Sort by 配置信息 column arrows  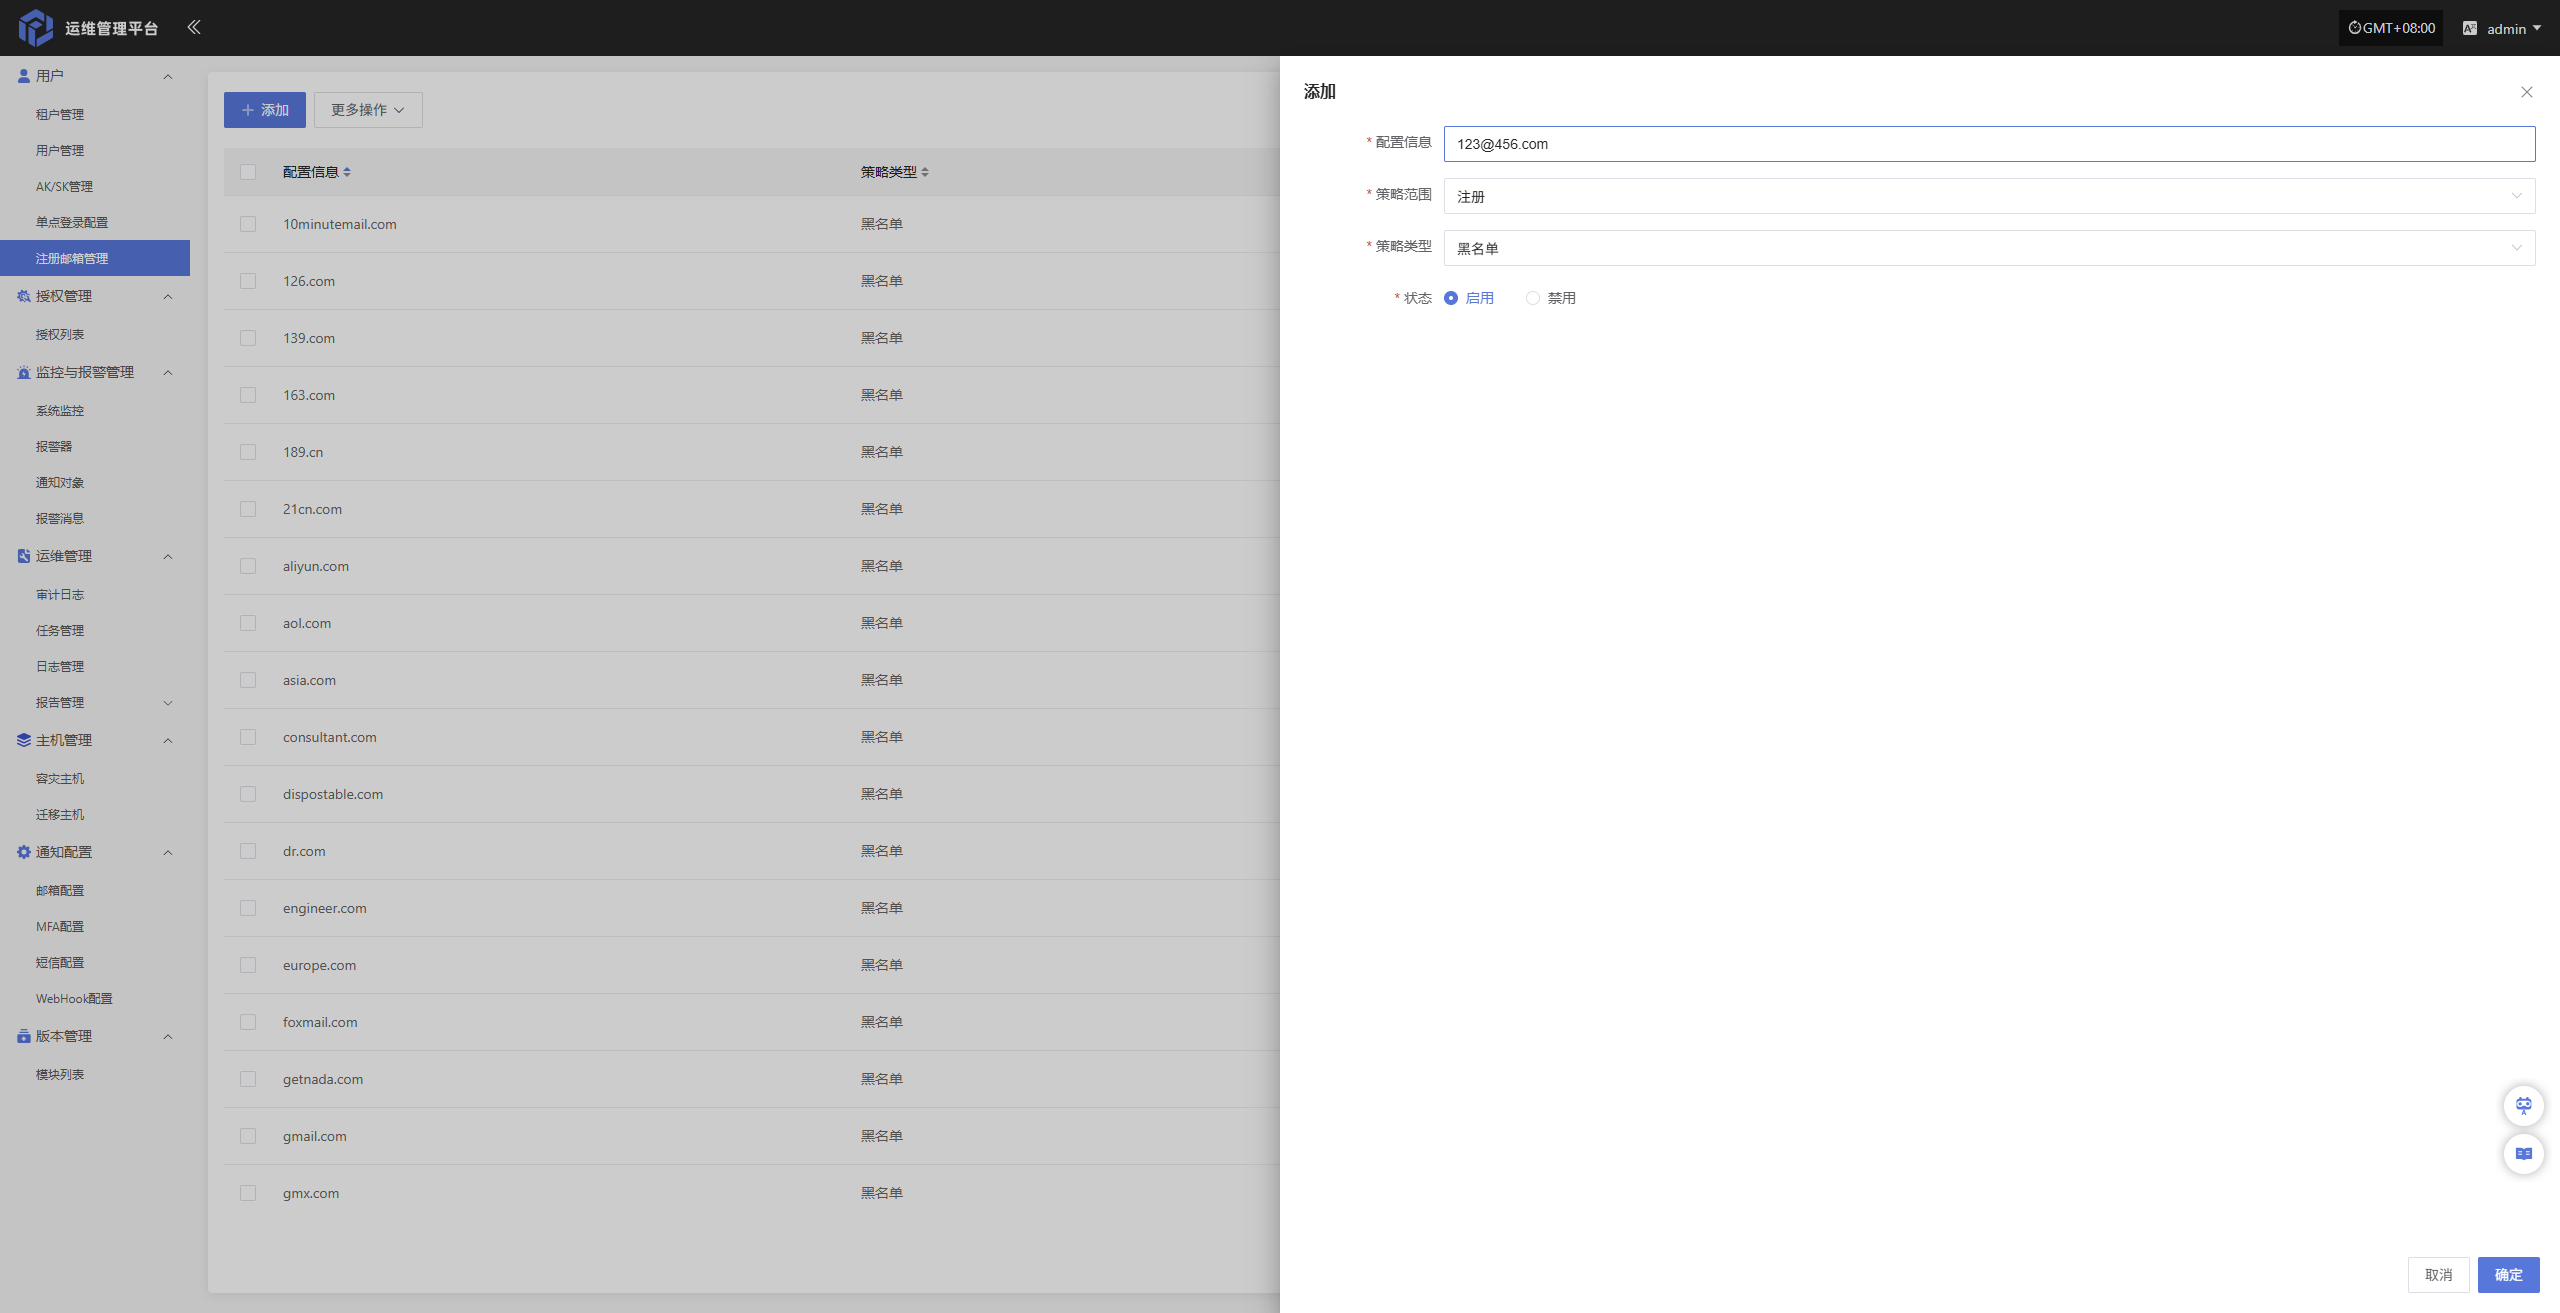347,172
